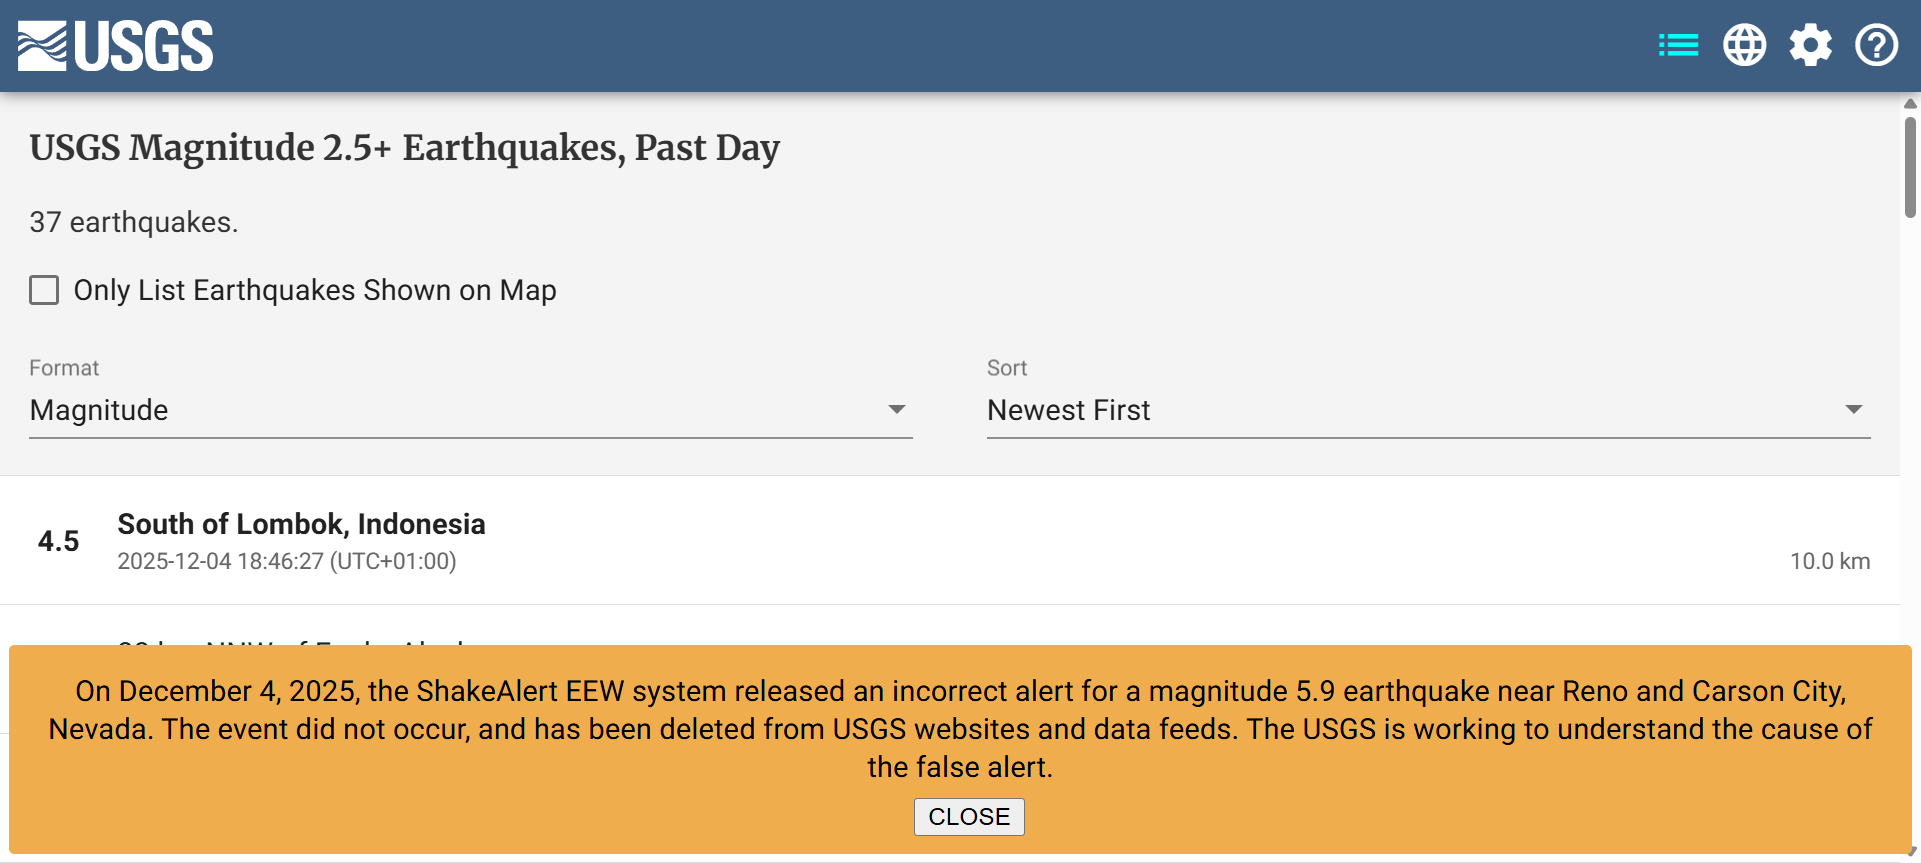This screenshot has width=1921, height=863.
Task: Click the 37 earthquakes count text
Action: pos(133,222)
